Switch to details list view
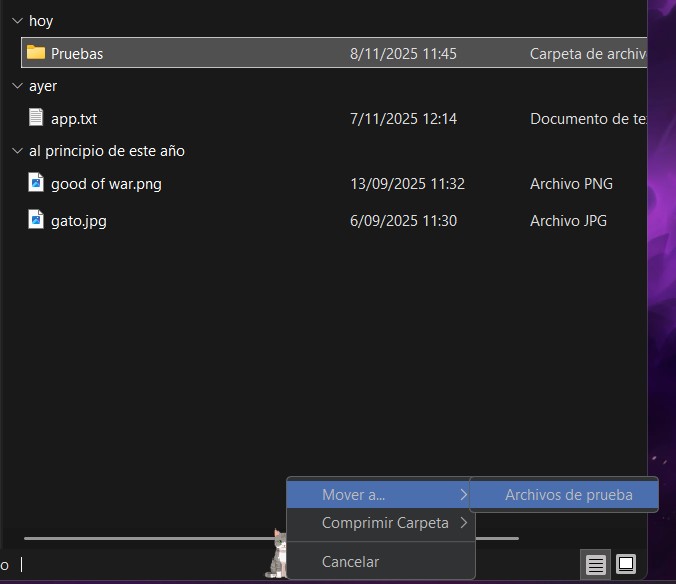 point(596,565)
